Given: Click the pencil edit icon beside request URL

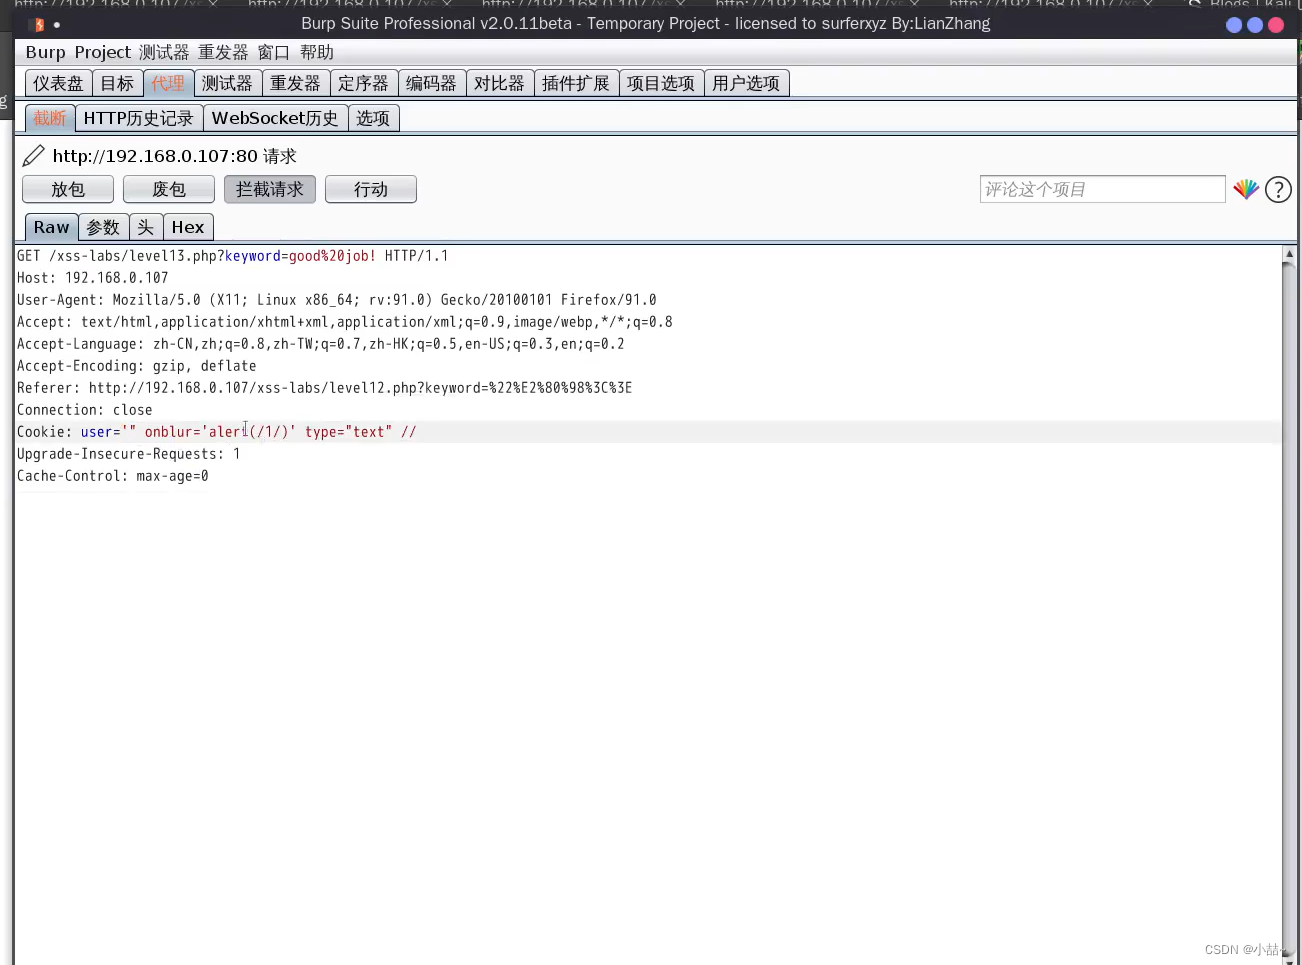Looking at the screenshot, I should point(34,156).
